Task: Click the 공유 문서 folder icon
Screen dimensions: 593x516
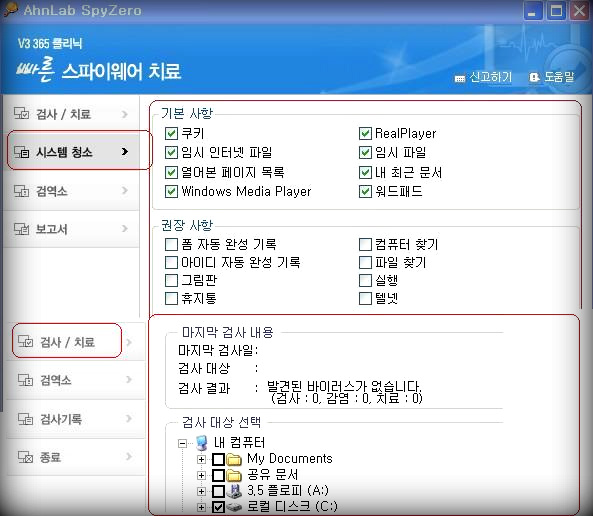Action: click(234, 475)
